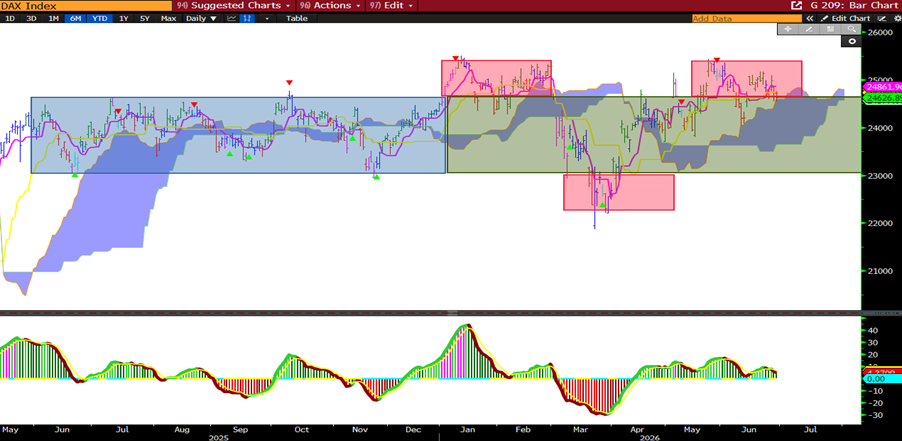Toggle visibility with the eye icon
Viewport: 902px width, 441px height.
[x=852, y=41]
